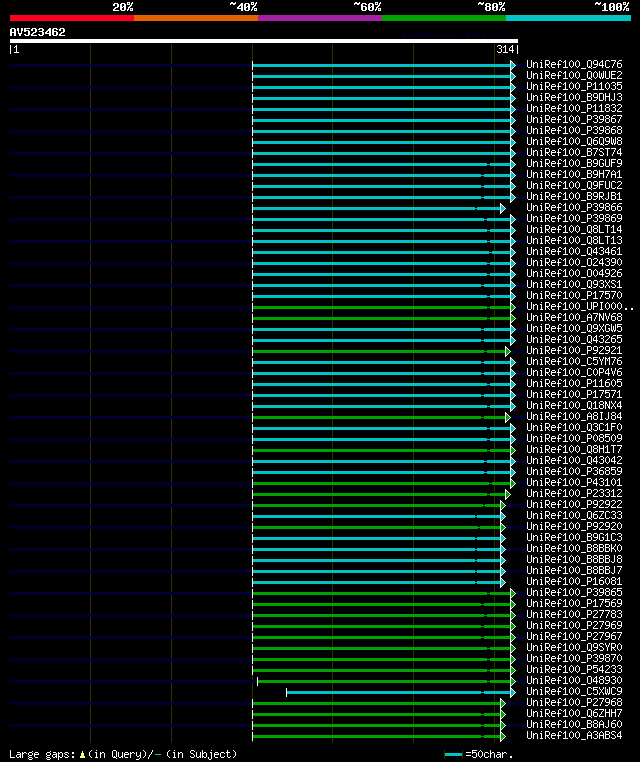Screen dimensions: 640x762
Task: Select the UniRef100_Q6ZHH7 label
Action: point(574,713)
